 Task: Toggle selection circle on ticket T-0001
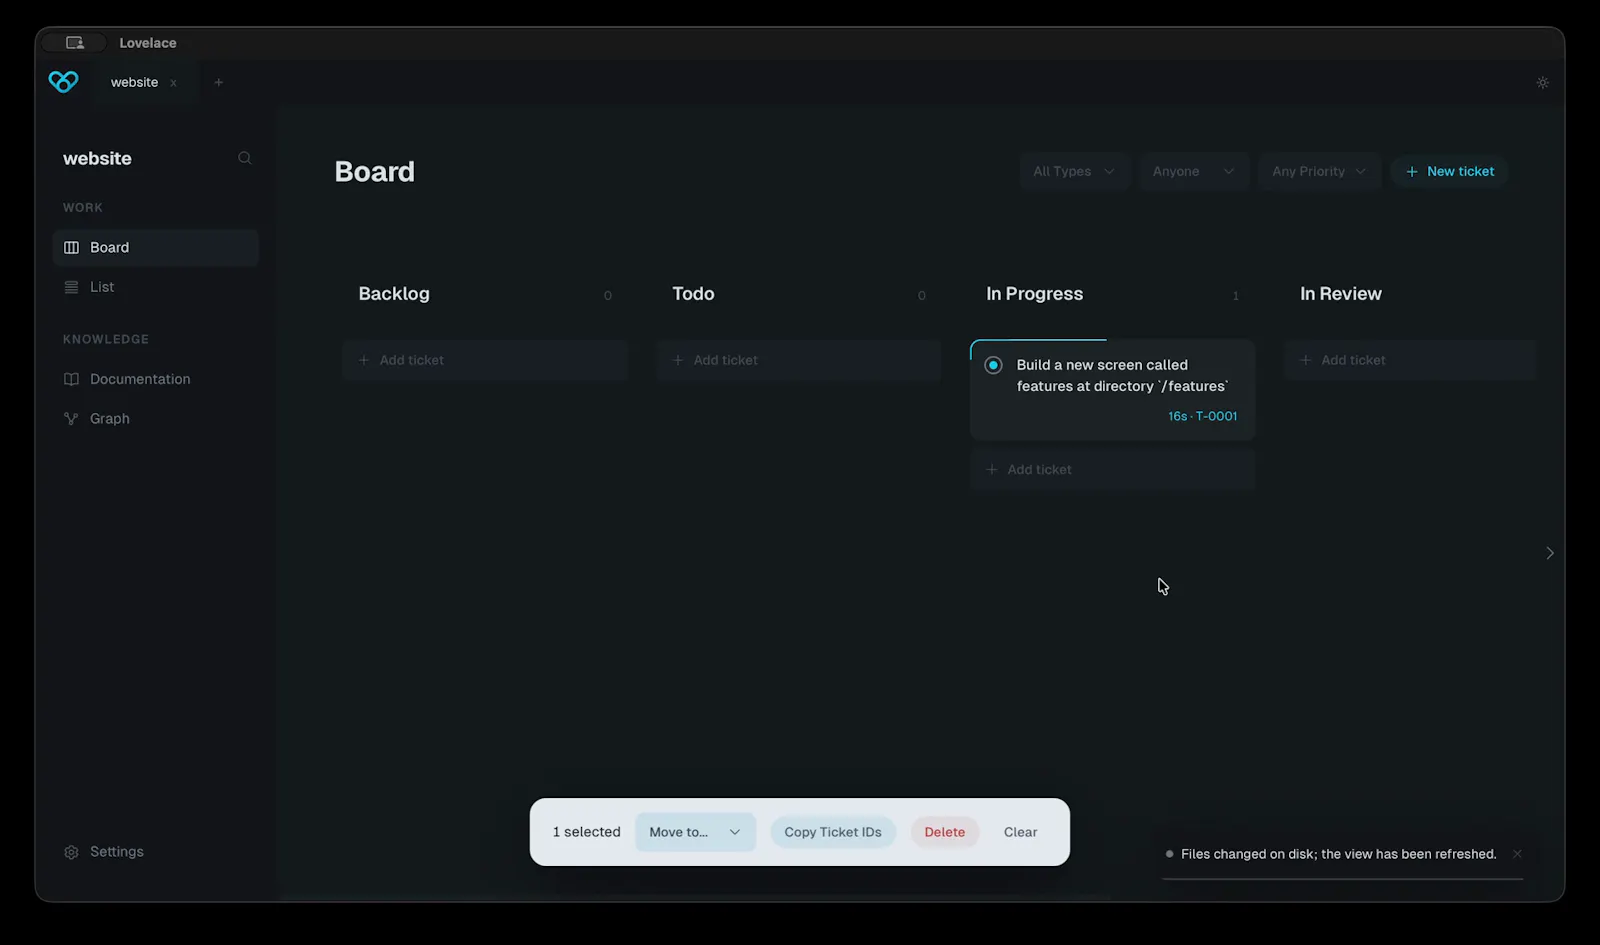point(993,365)
